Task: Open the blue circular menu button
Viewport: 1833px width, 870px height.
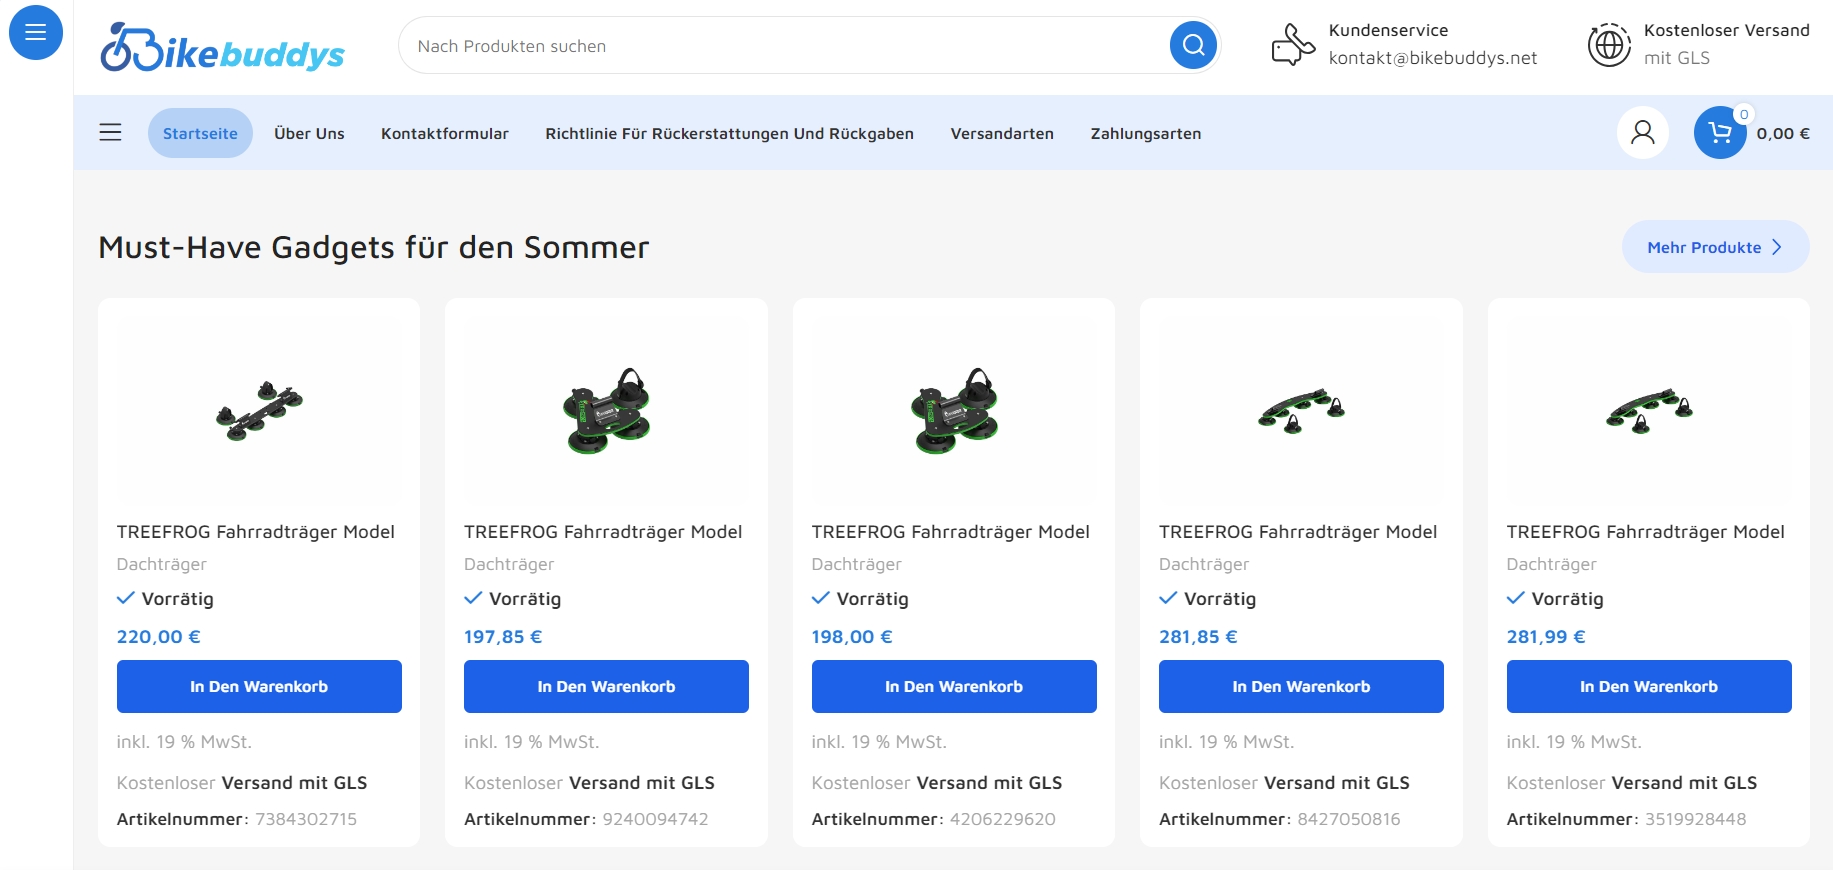Action: 36,33
